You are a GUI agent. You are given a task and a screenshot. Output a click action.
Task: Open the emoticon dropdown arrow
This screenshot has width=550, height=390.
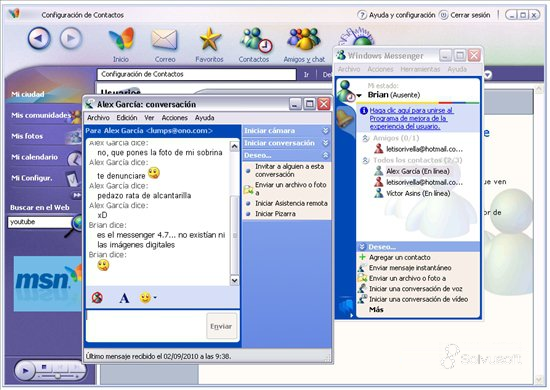[x=155, y=298]
